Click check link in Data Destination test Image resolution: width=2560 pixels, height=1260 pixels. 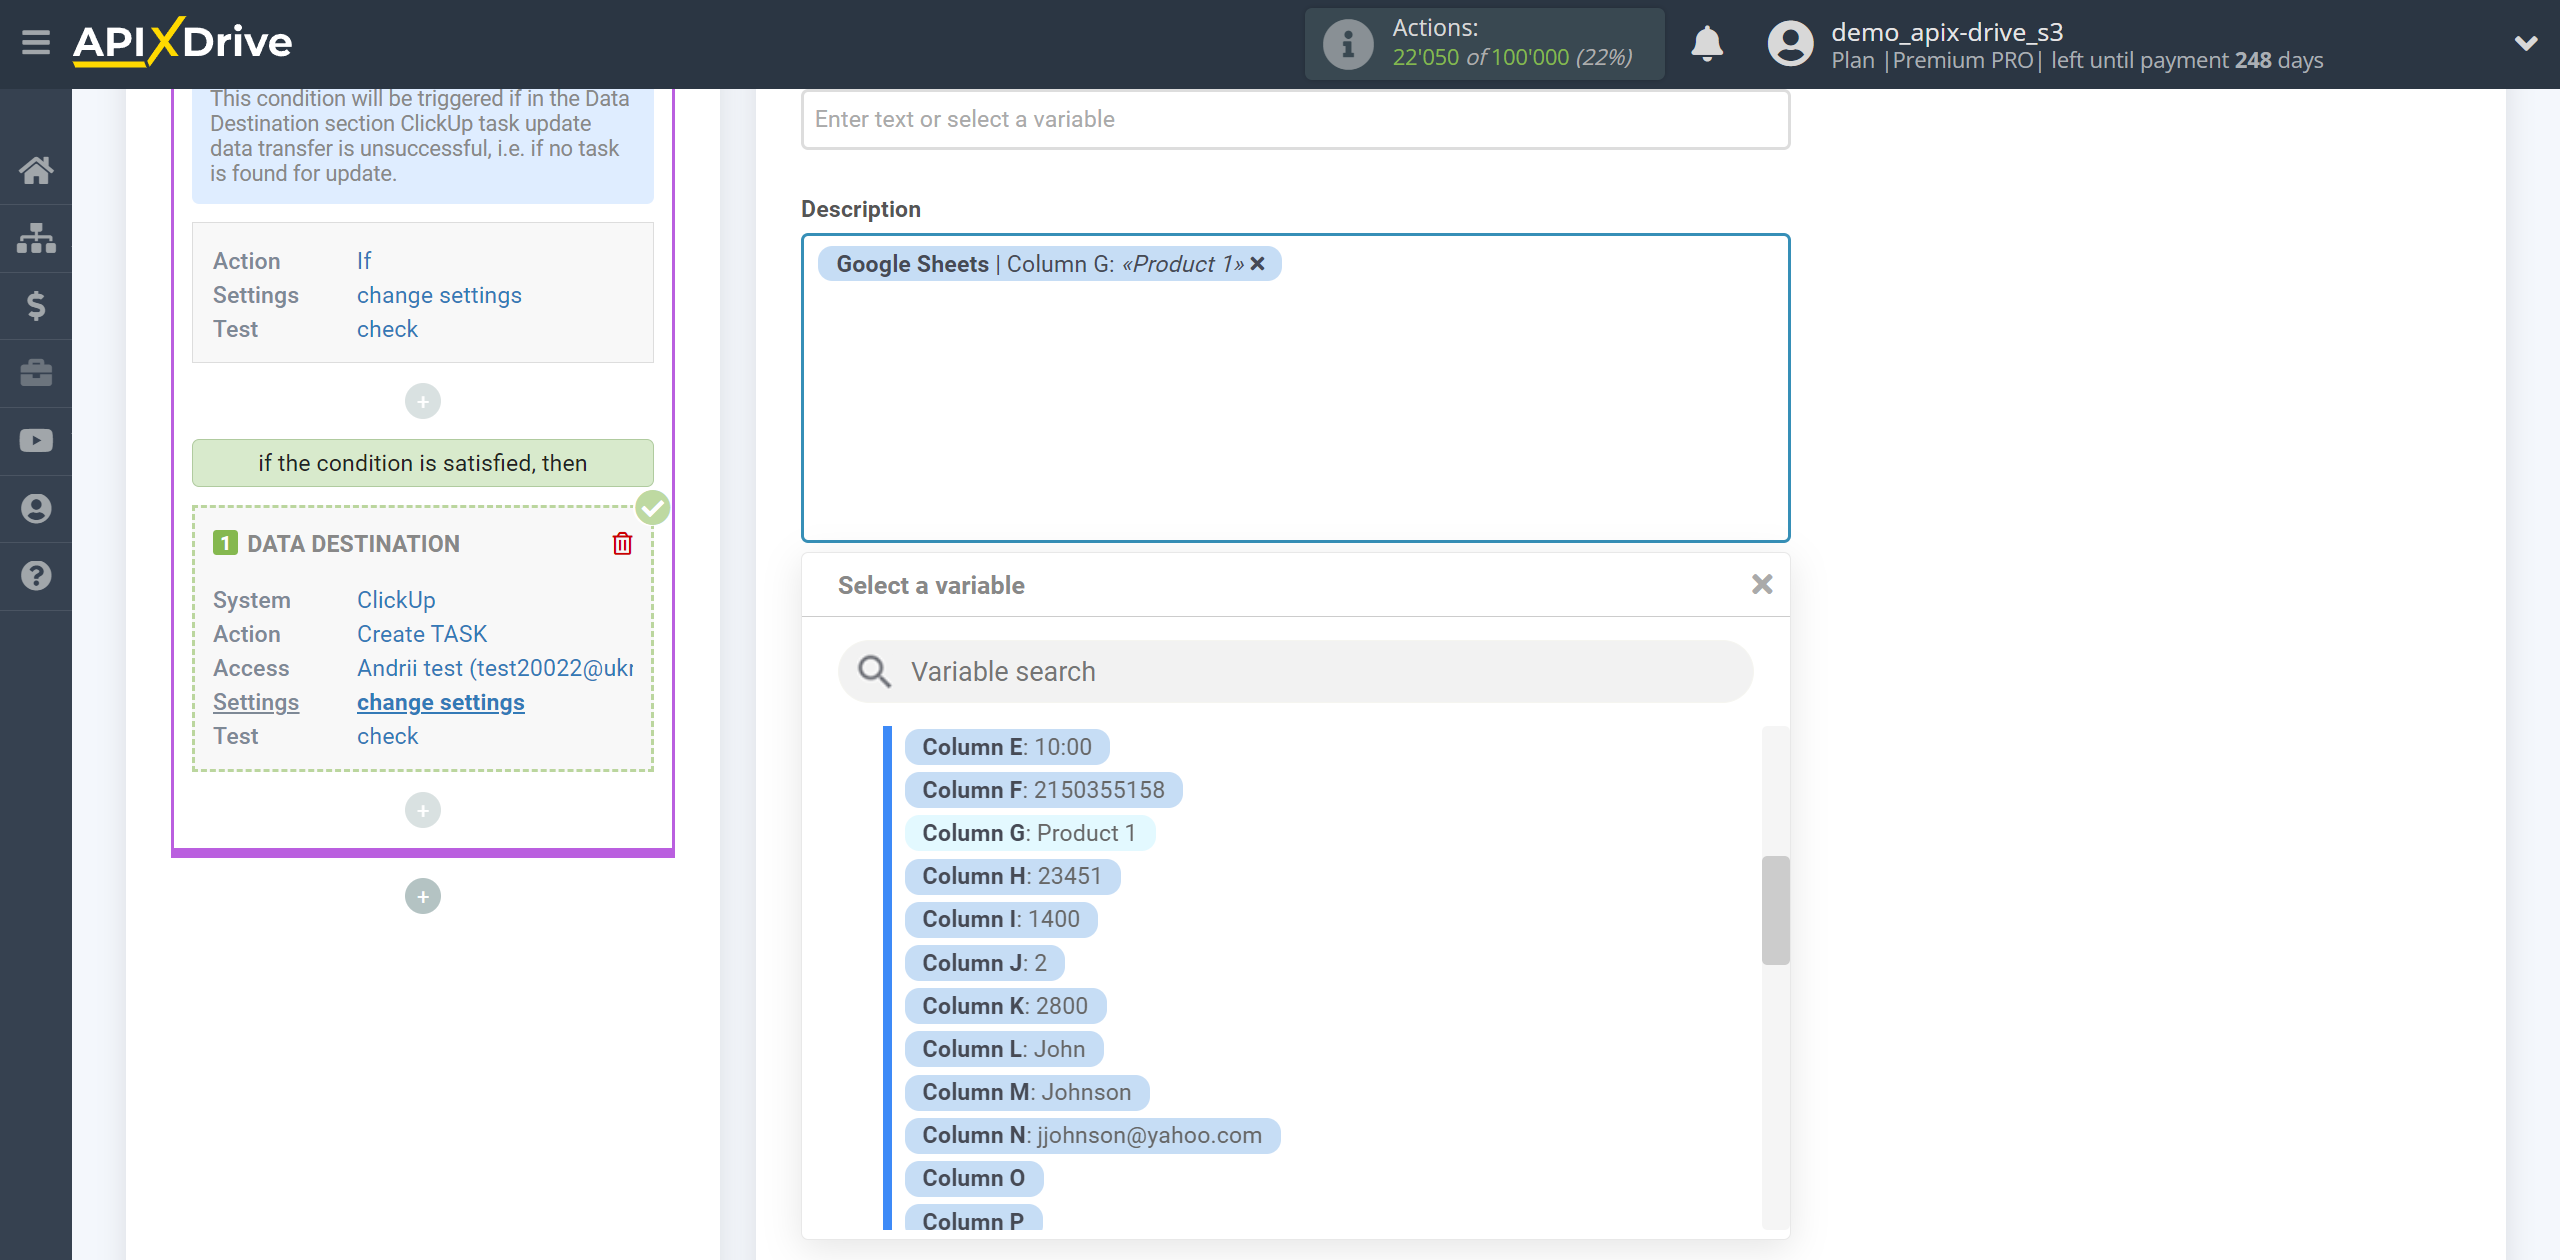[x=387, y=736]
